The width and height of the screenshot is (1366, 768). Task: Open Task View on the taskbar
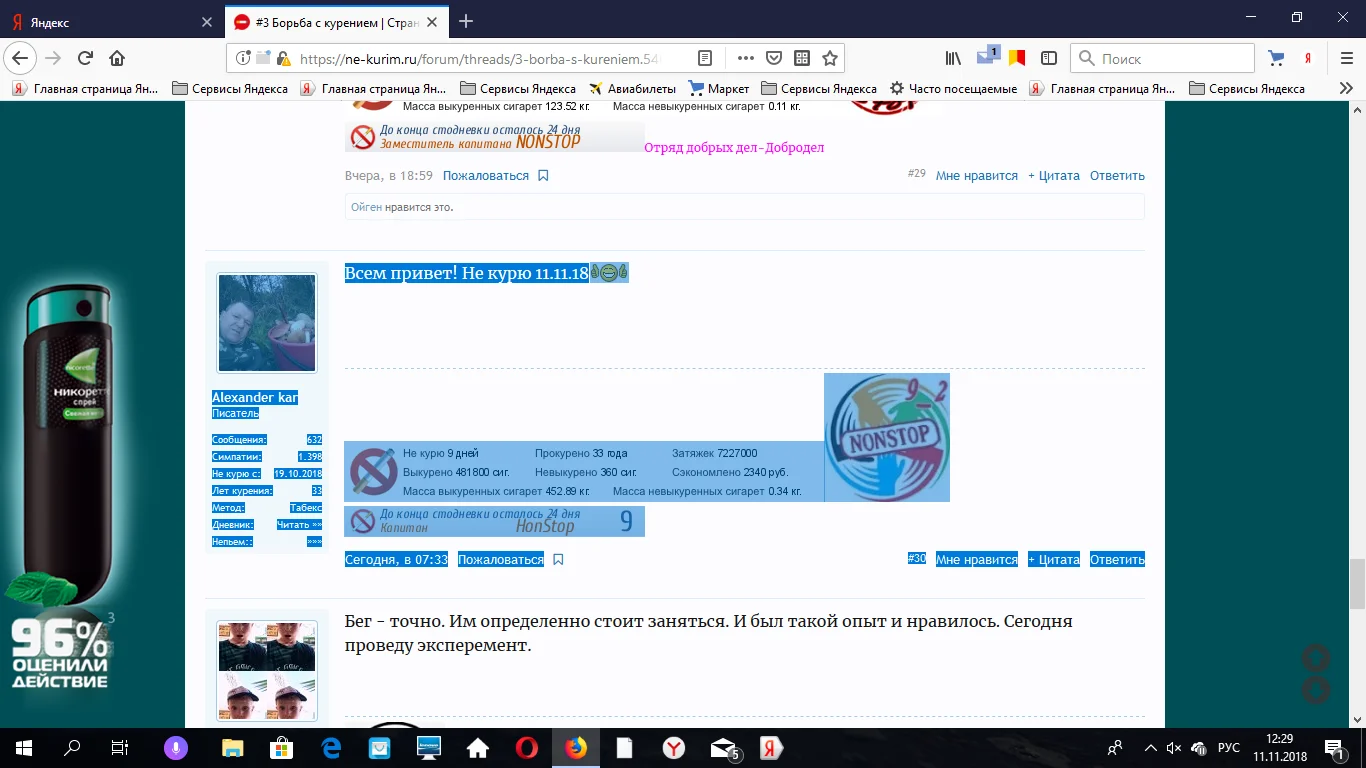click(x=119, y=748)
